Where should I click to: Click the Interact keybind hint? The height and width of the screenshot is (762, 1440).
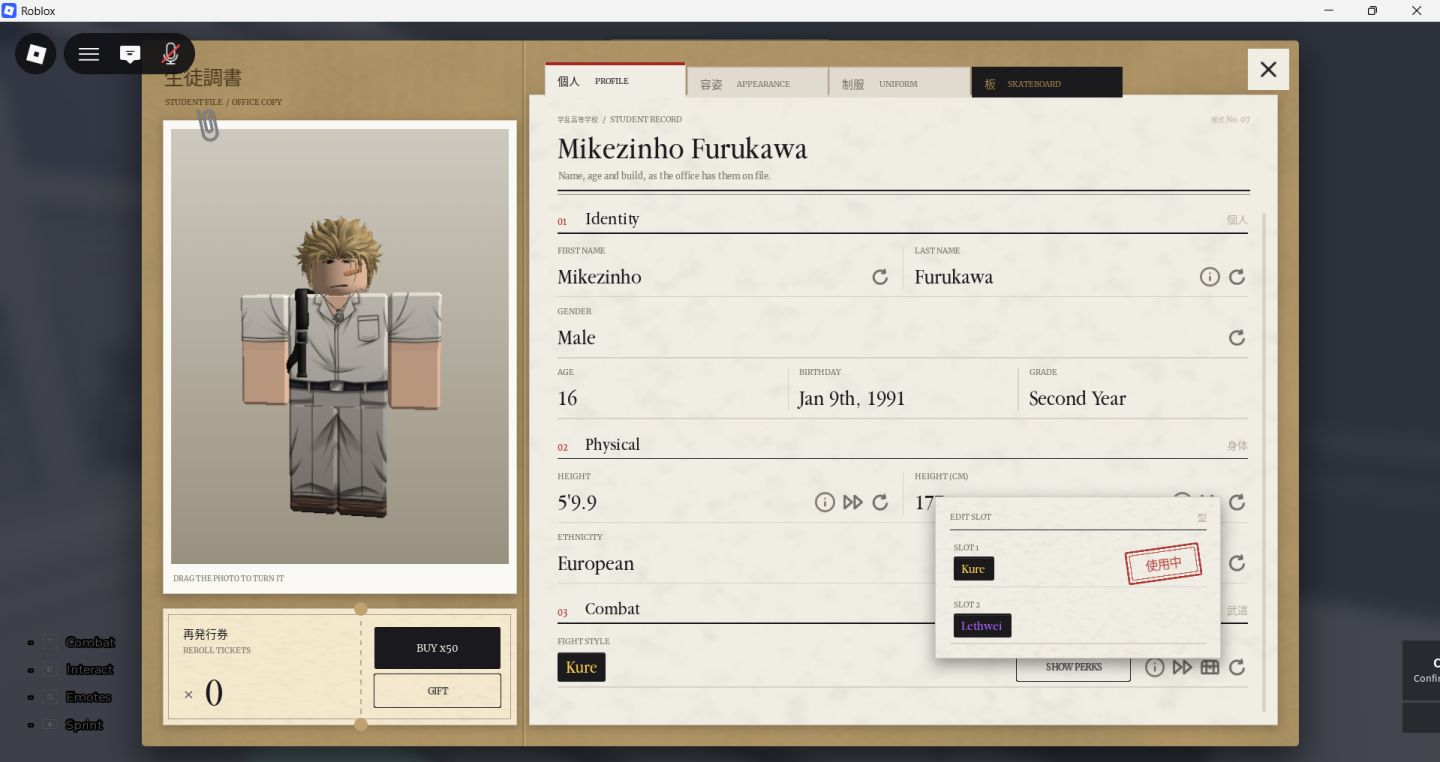pos(90,670)
